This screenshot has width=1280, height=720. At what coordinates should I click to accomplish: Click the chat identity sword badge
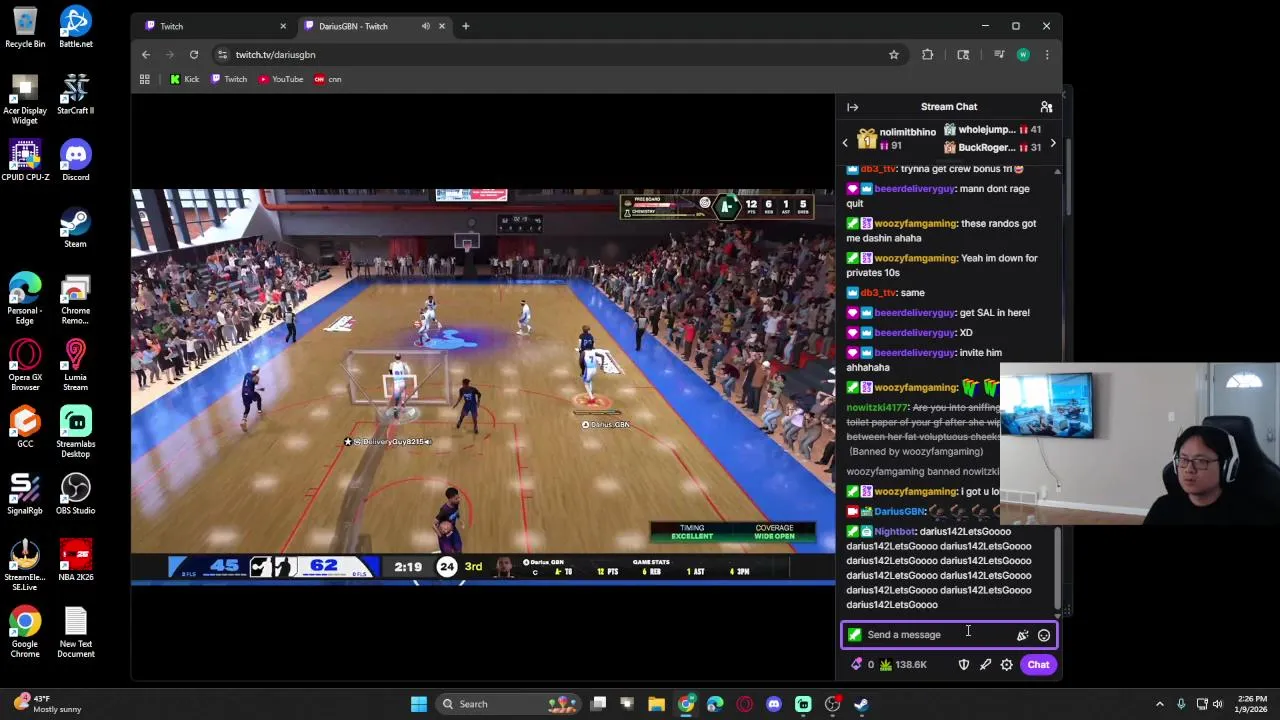(x=854, y=635)
